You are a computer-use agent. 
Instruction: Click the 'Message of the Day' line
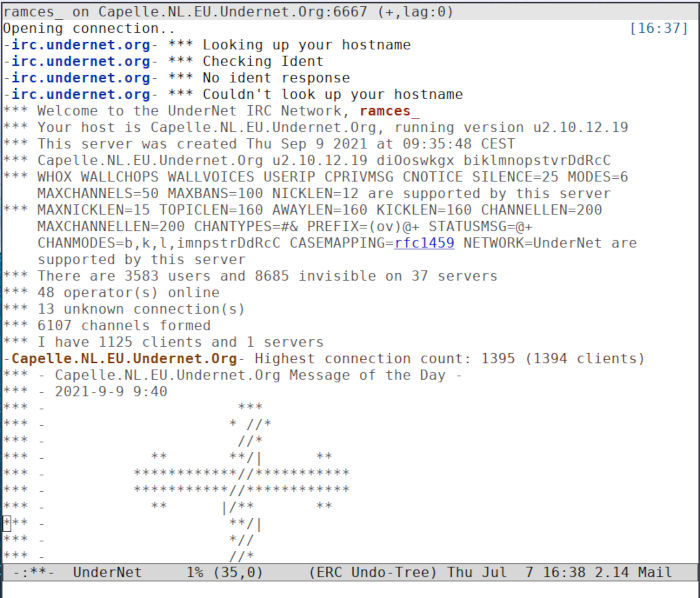tap(233, 375)
